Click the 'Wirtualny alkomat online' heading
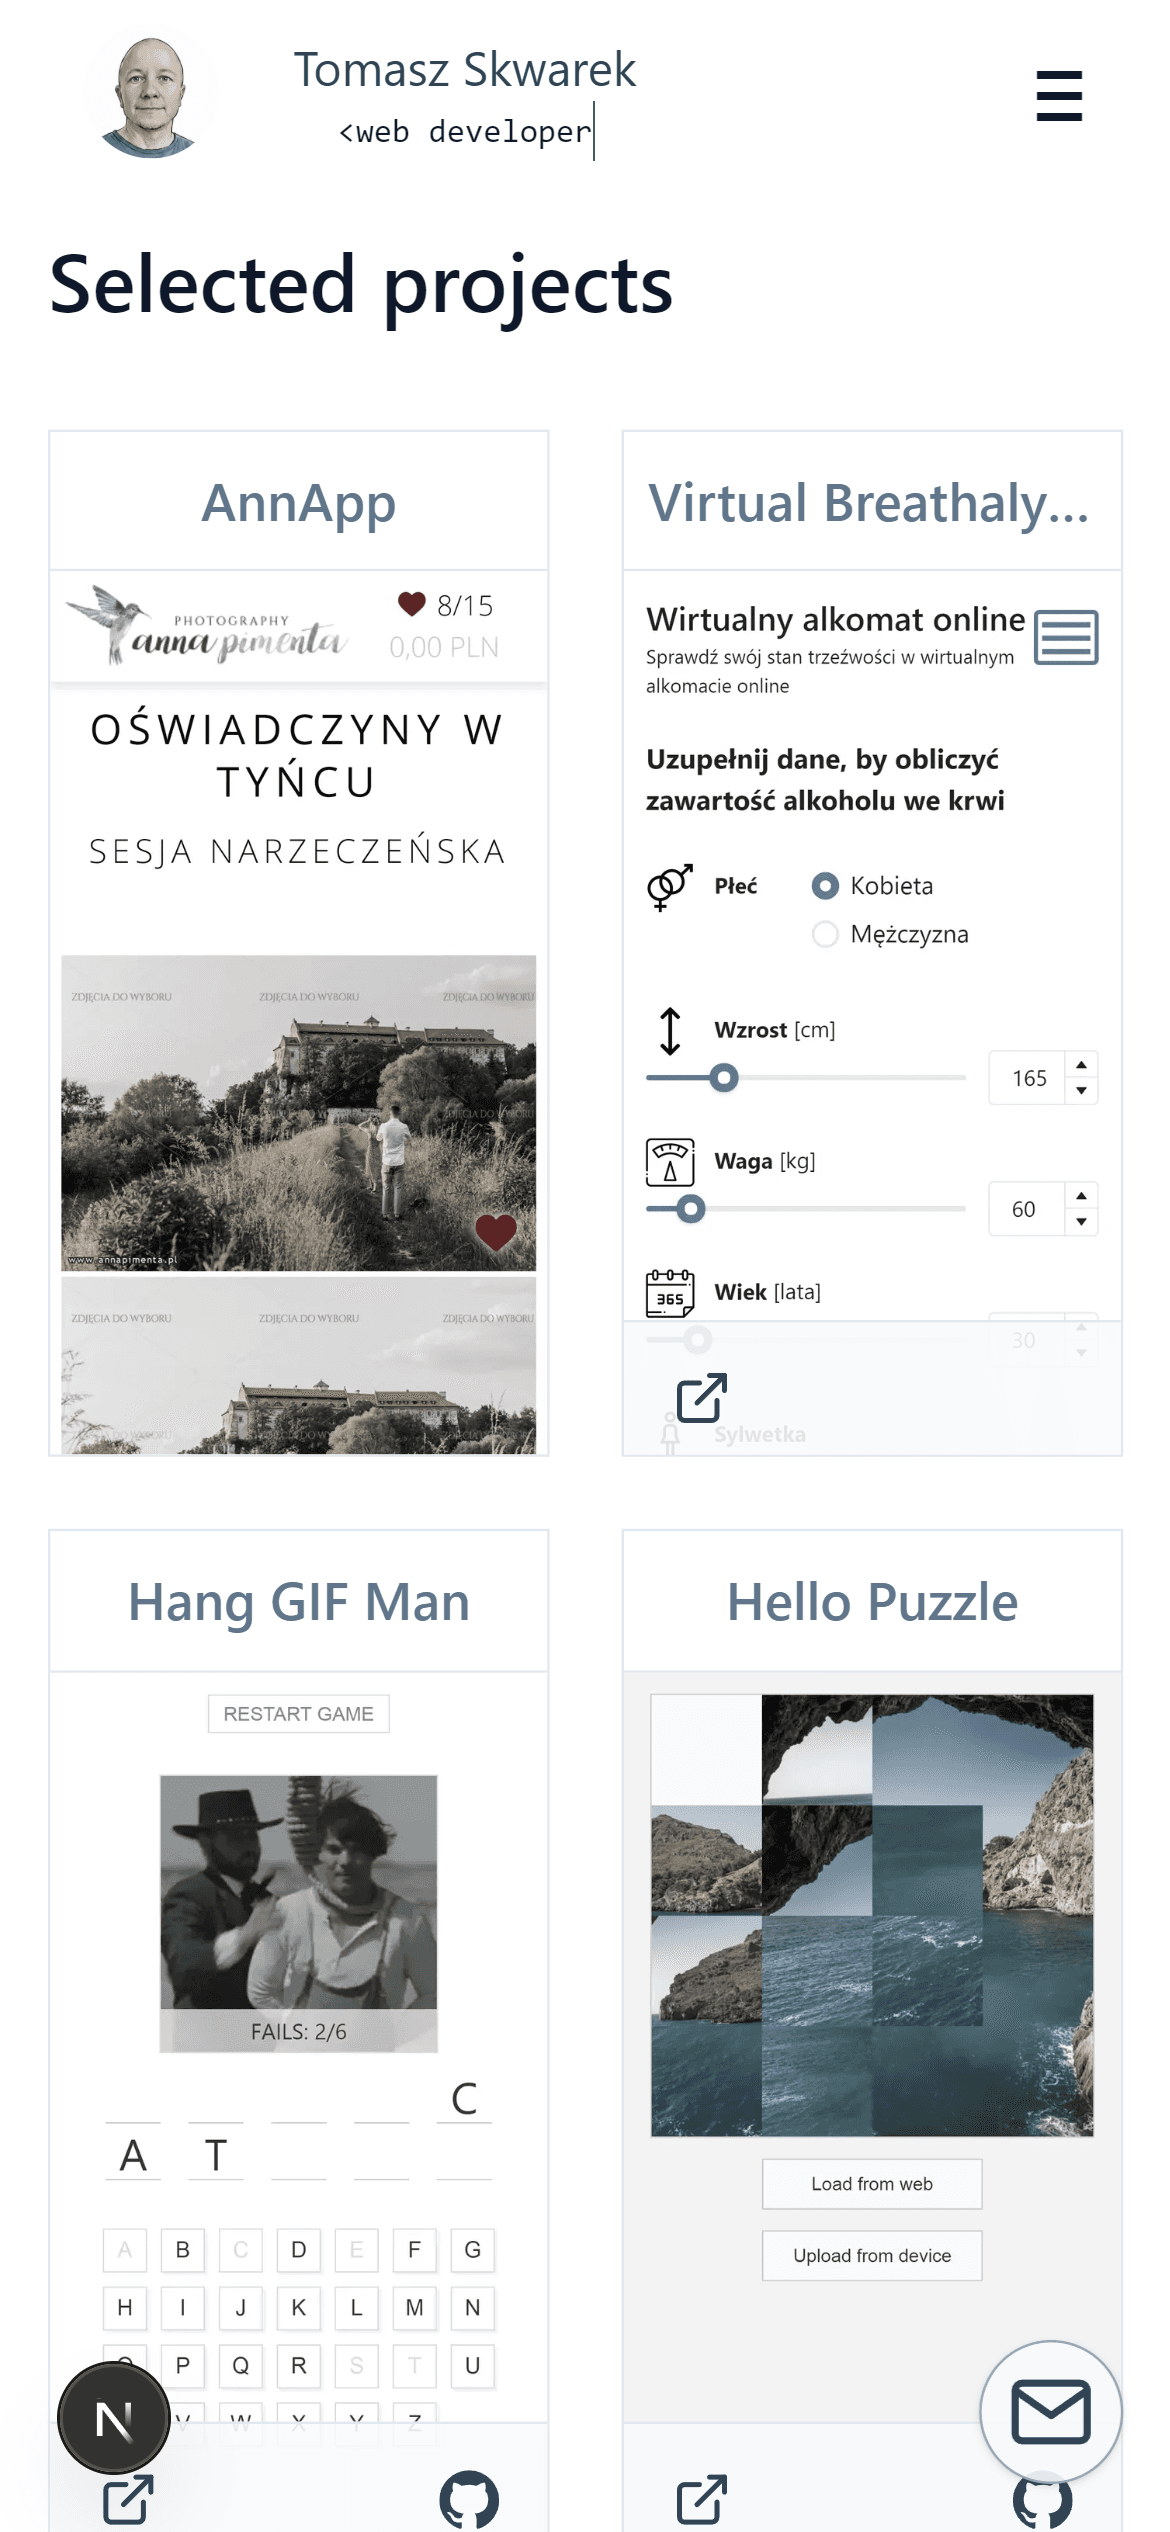 (x=835, y=620)
